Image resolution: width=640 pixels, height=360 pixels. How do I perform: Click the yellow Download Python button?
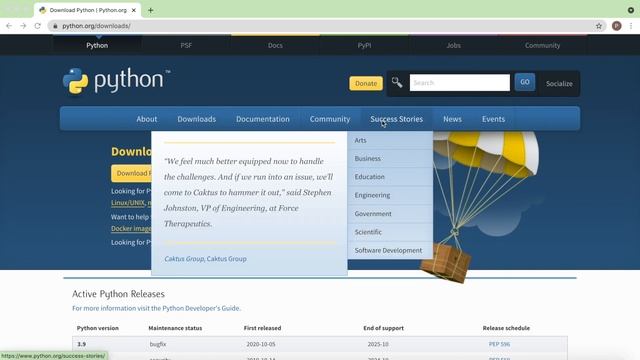(x=131, y=173)
